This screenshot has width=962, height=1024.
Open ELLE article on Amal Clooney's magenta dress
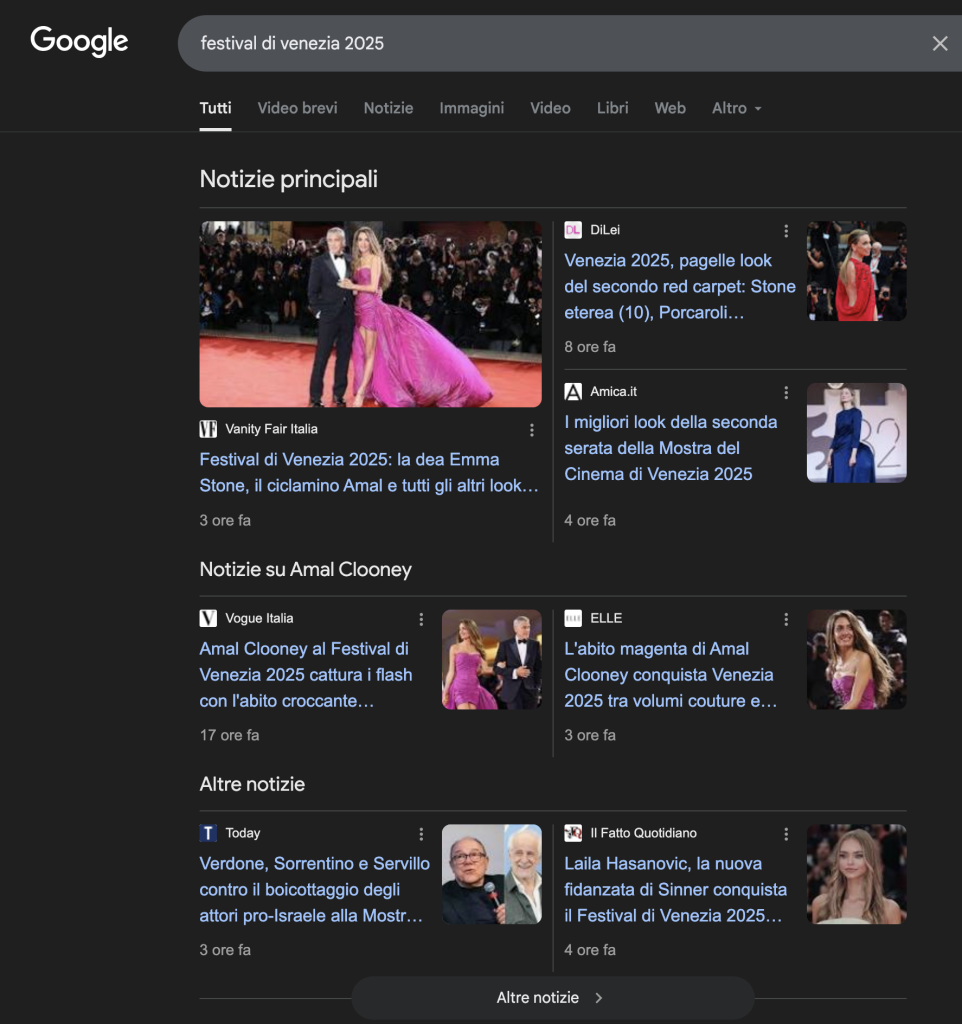670,675
